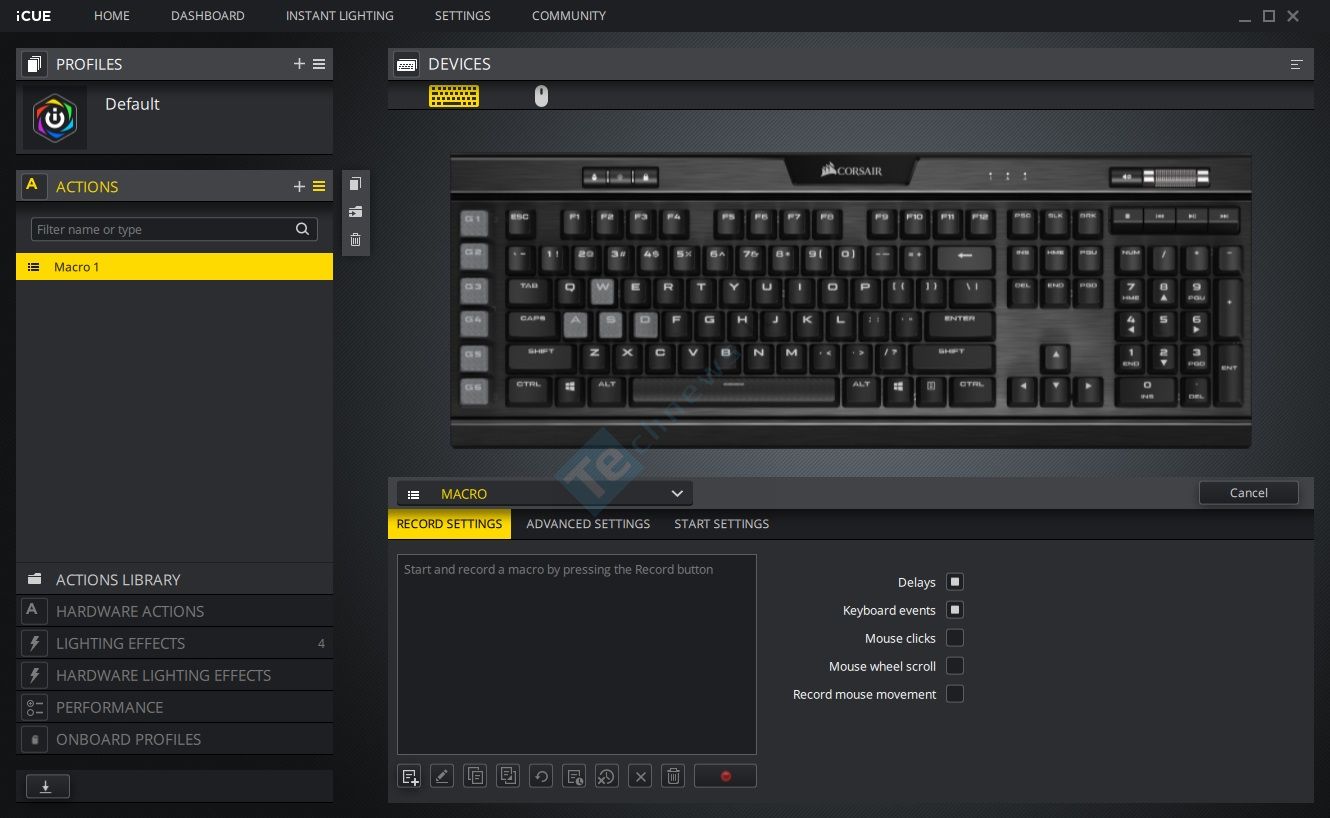Expand Hardware Lighting Effects section
This screenshot has height=818, width=1330.
click(175, 675)
